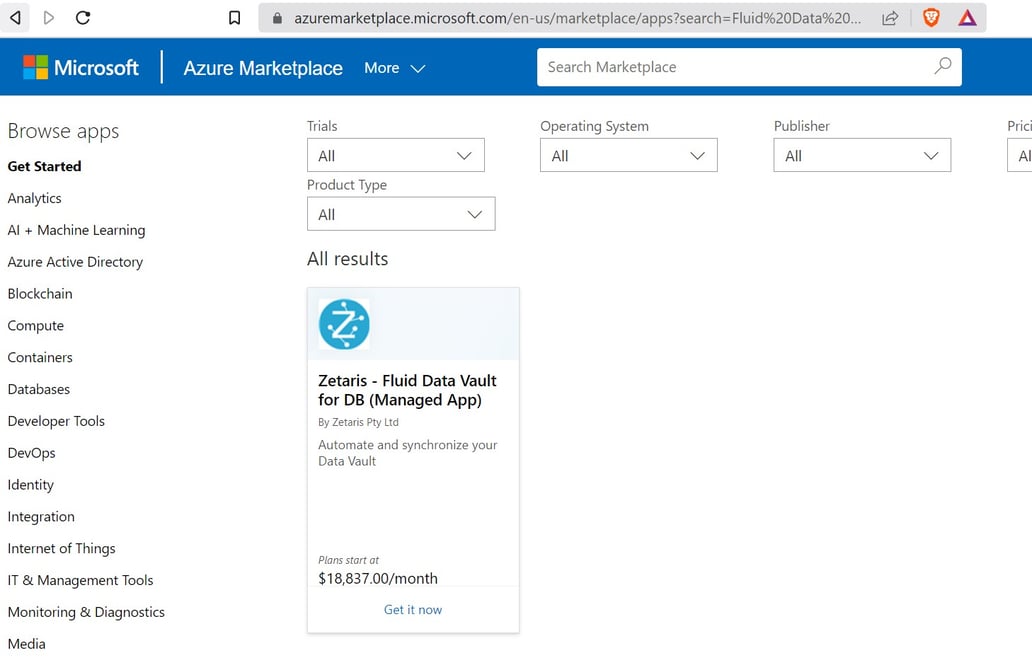Open the Product Type dropdown
Viewport: 1032px width, 665px height.
[x=400, y=215]
